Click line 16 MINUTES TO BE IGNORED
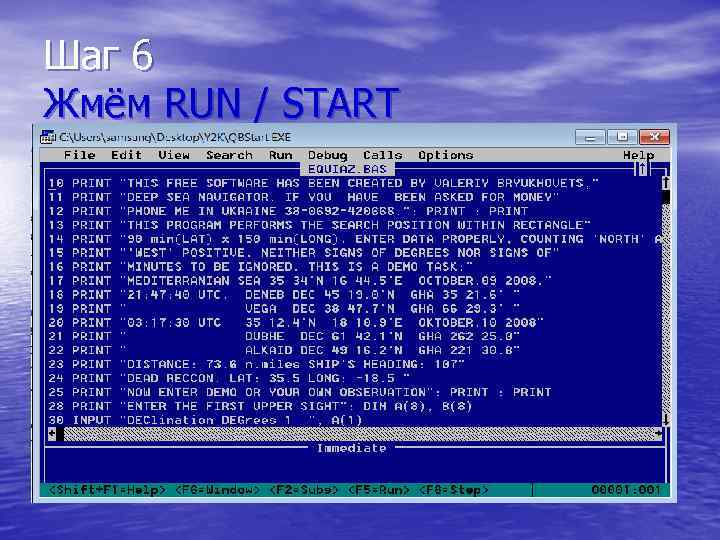Screen dimensions: 720x540 [210, 267]
